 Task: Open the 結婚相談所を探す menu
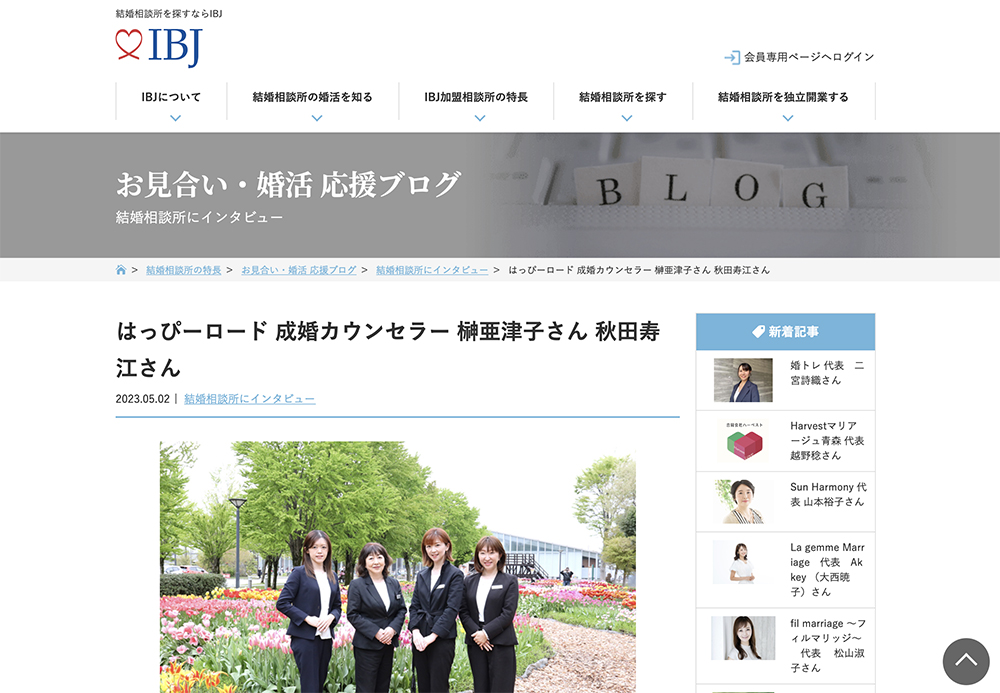click(622, 98)
